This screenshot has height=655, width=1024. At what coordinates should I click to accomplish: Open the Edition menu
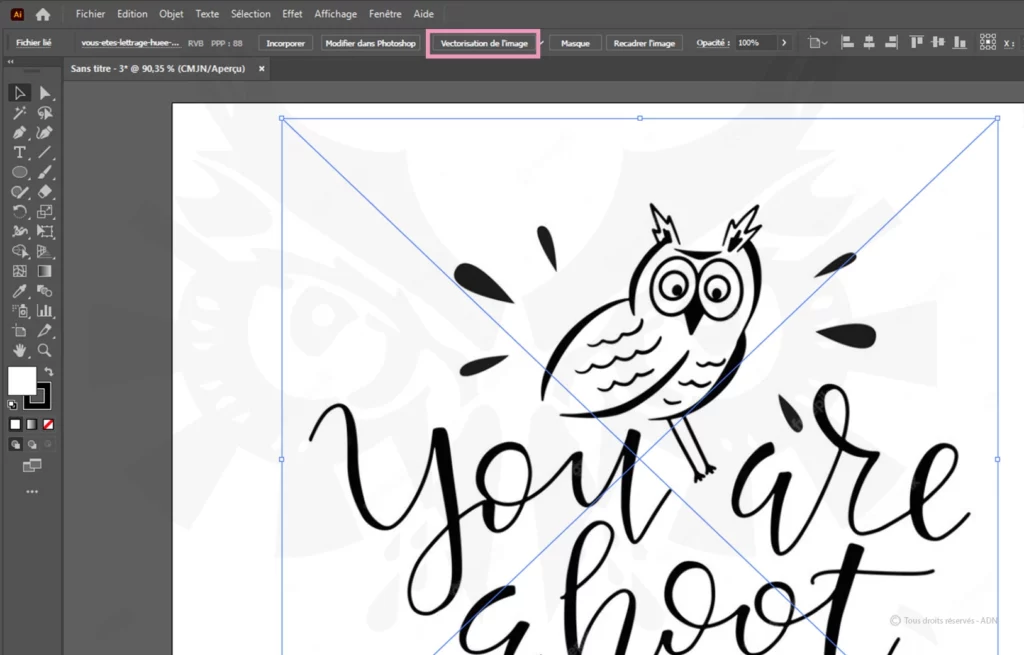click(132, 14)
